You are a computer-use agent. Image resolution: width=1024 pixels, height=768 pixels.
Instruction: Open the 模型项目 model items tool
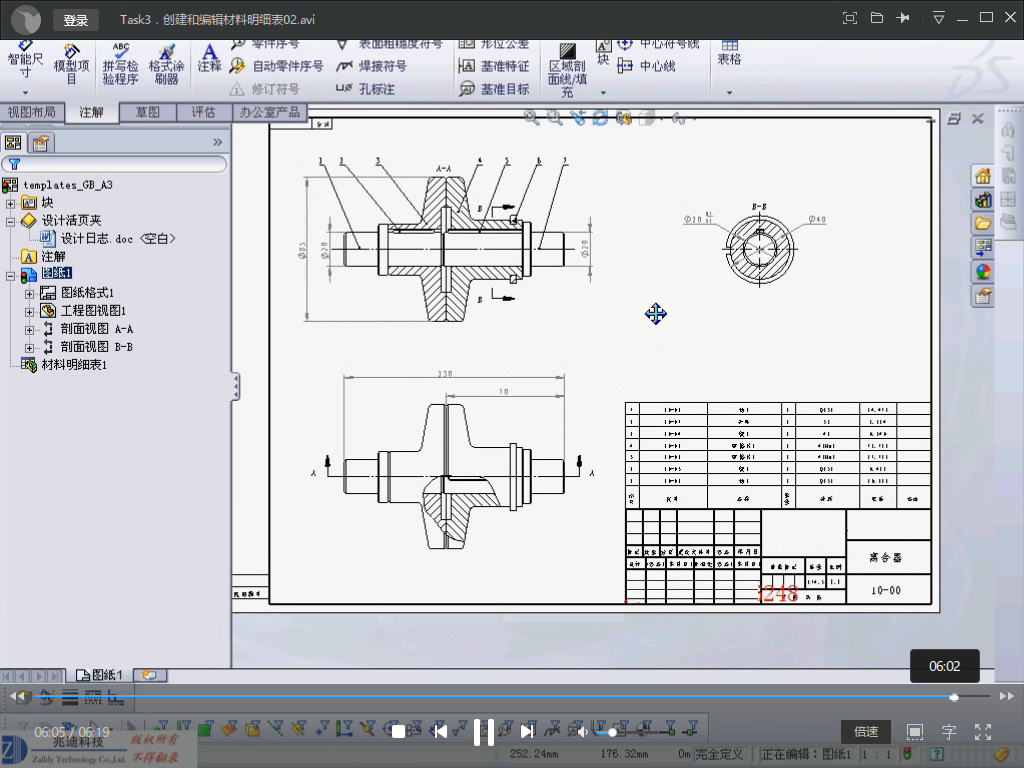point(71,64)
